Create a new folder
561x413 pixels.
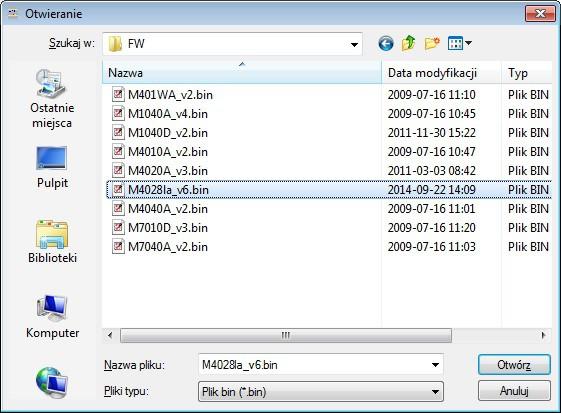(432, 43)
